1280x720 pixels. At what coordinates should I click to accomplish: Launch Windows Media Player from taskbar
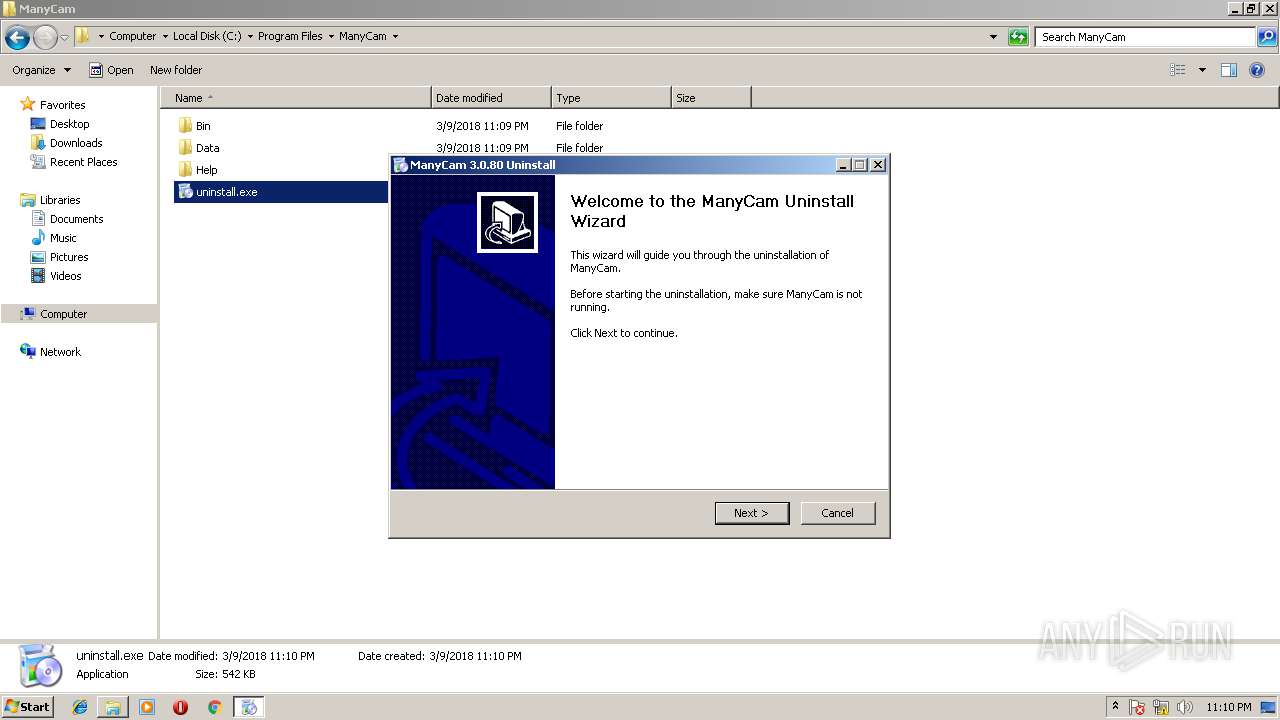pos(147,707)
